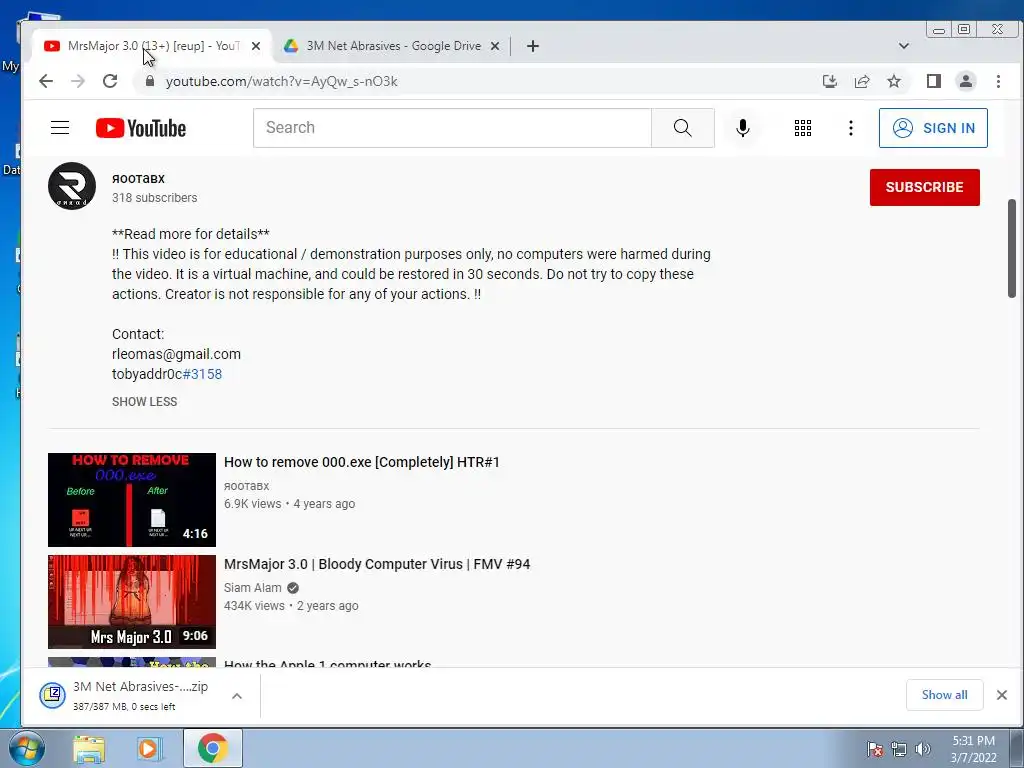The width and height of the screenshot is (1024, 768).
Task: Expand options for downloaded zip file
Action: [x=237, y=696]
